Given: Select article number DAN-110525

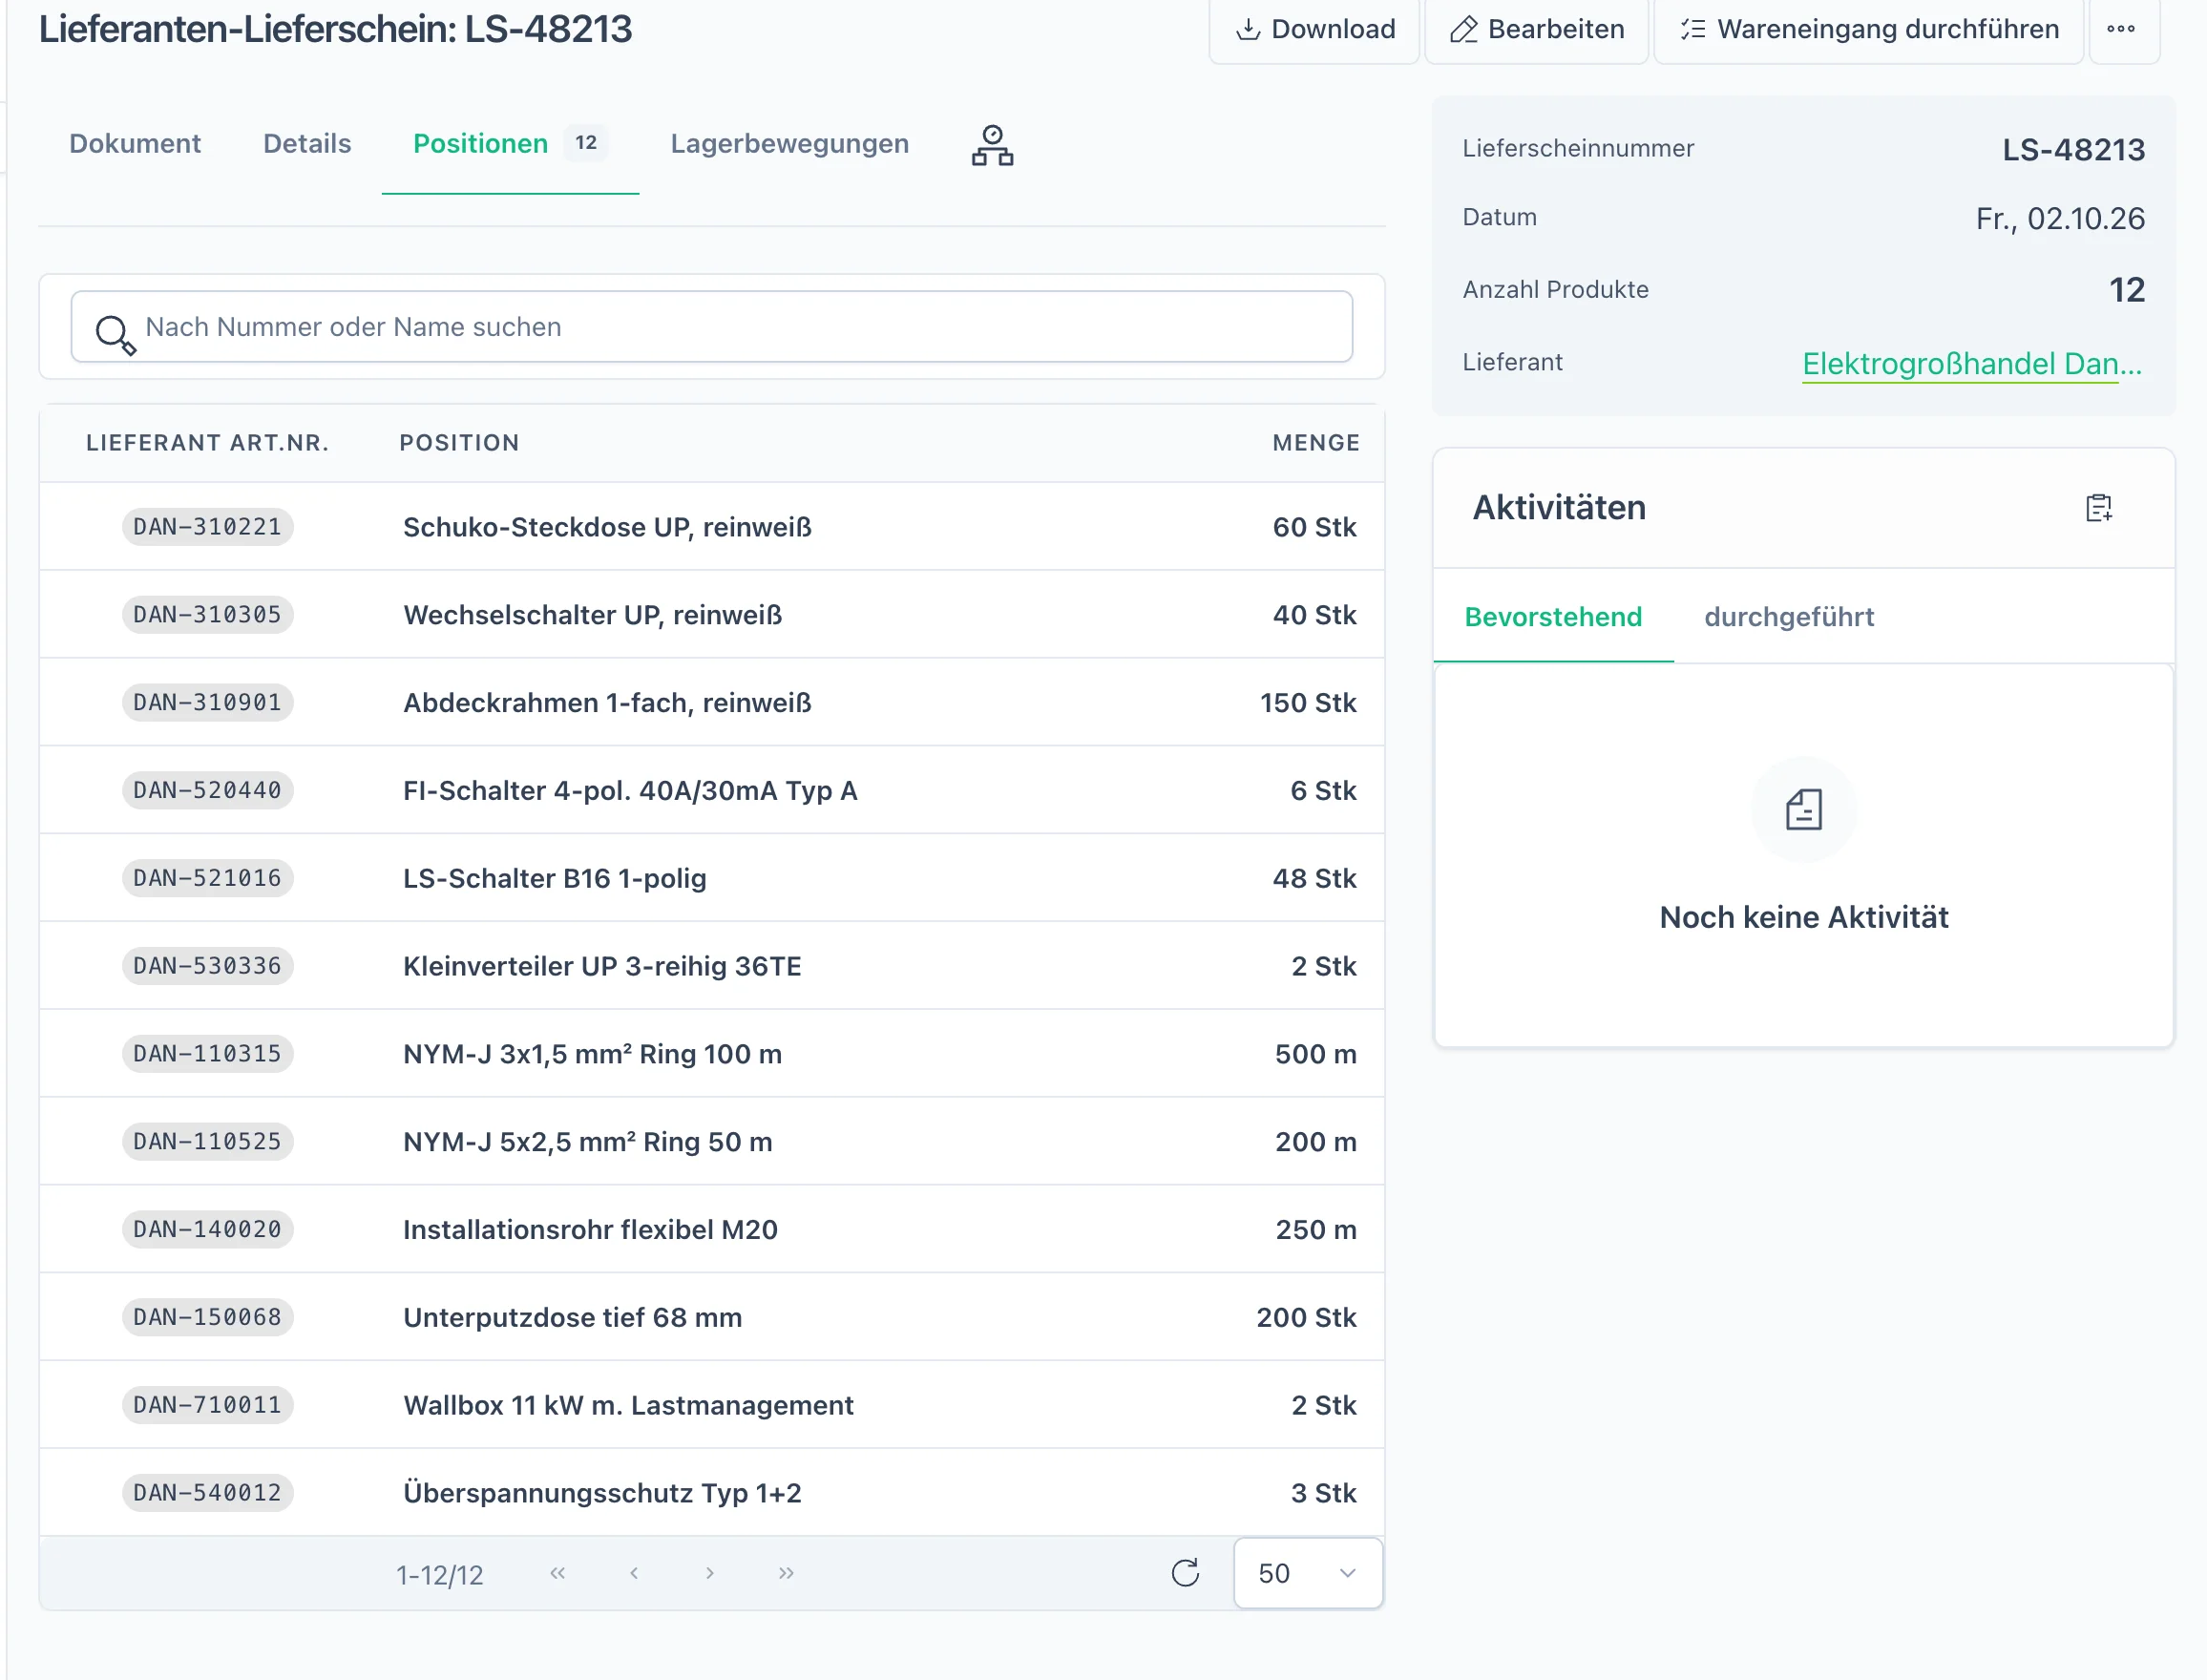Looking at the screenshot, I should (208, 1142).
